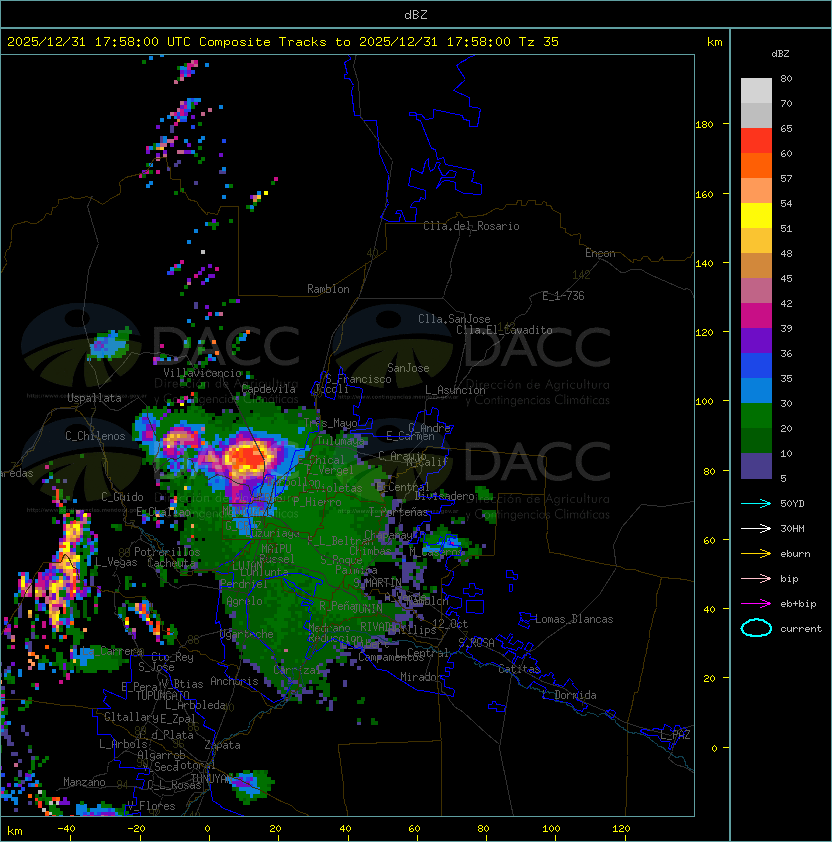Click the 'C_Chilenos' map label

pos(95,436)
